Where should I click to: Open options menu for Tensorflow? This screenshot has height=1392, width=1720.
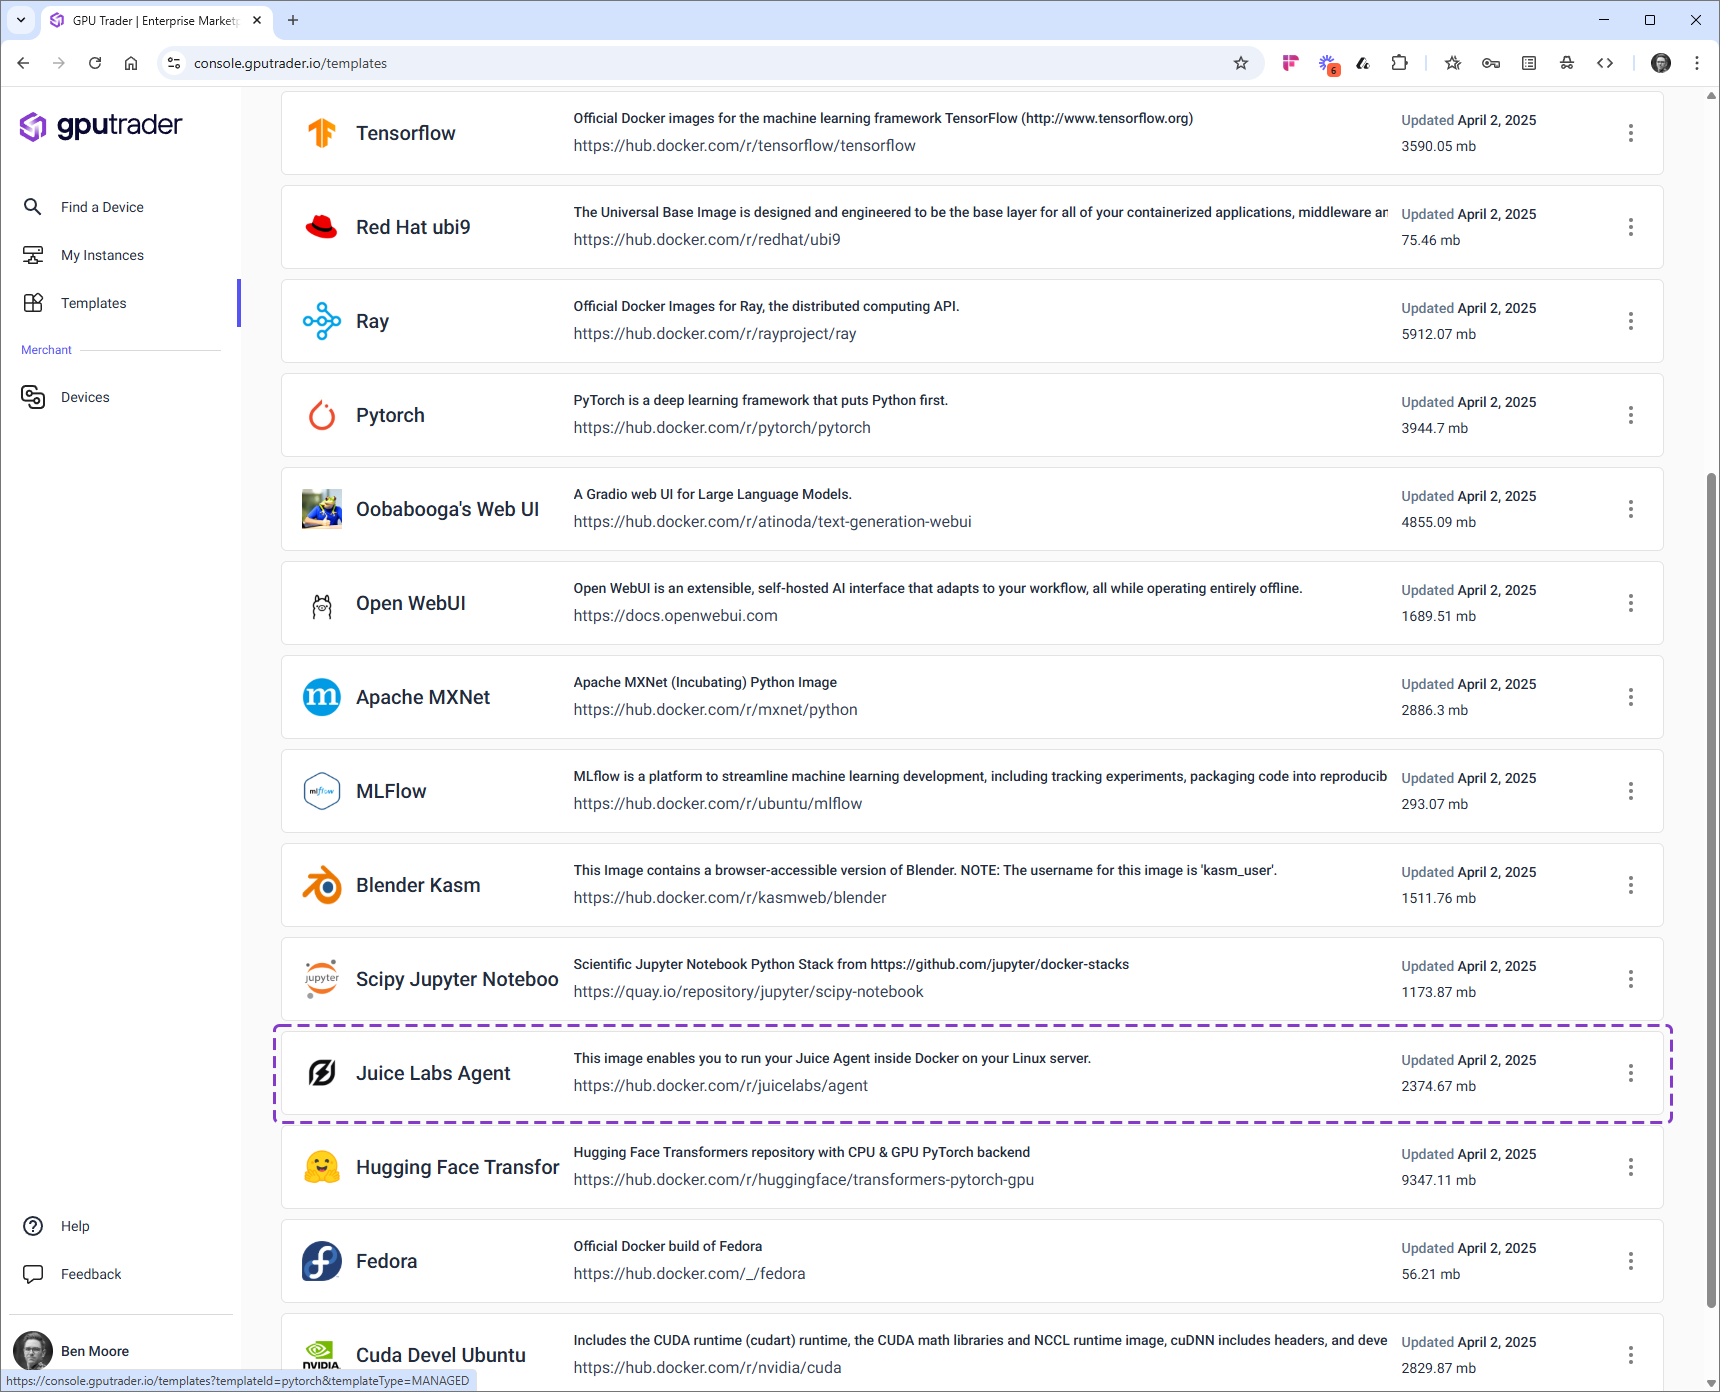pos(1631,133)
